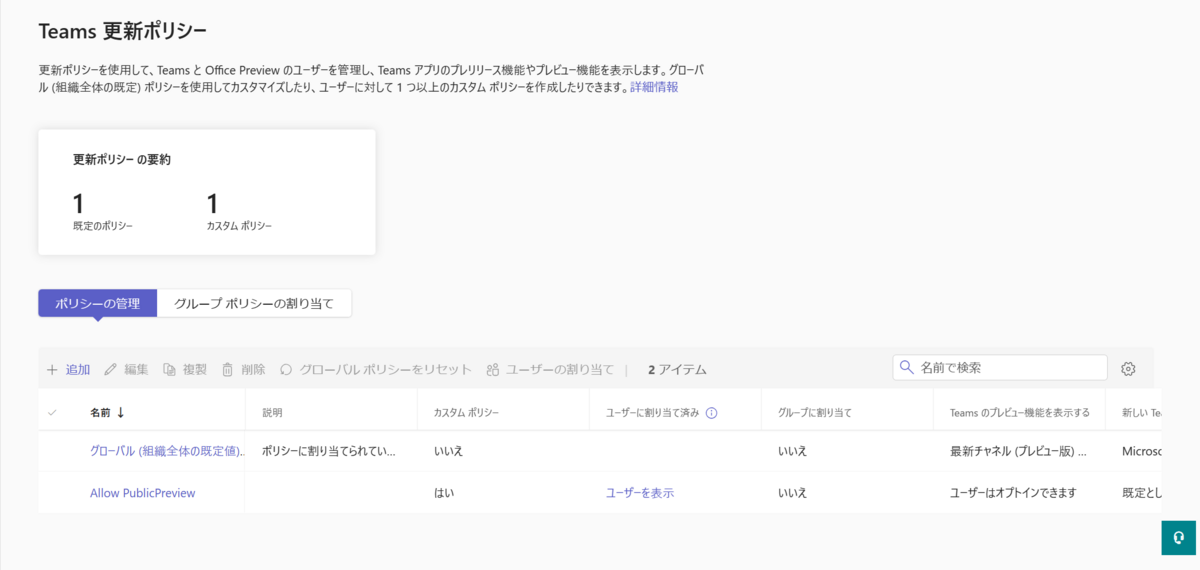Select ユーザーはオプトインできます cell

(1013, 493)
